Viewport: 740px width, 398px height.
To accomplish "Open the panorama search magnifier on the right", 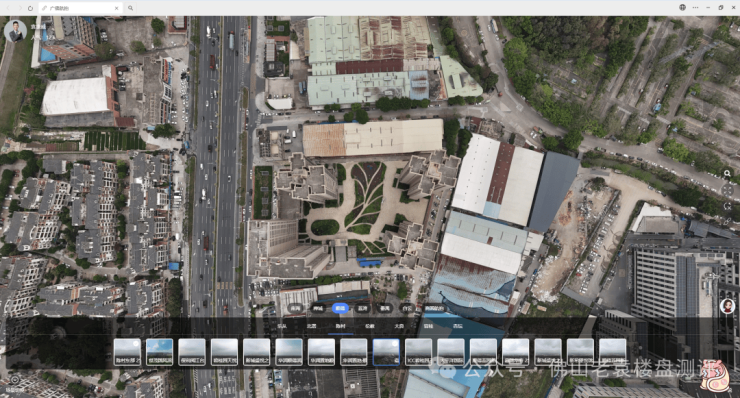I will point(727,173).
